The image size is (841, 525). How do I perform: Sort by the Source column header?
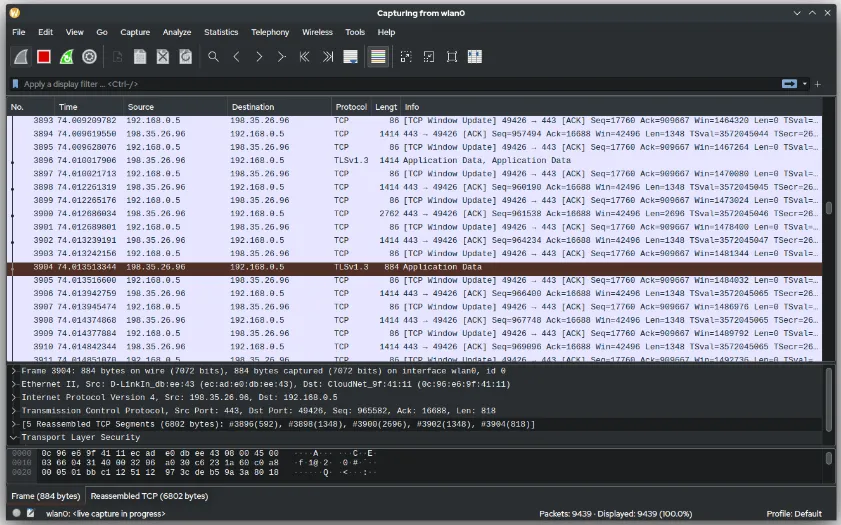175,107
